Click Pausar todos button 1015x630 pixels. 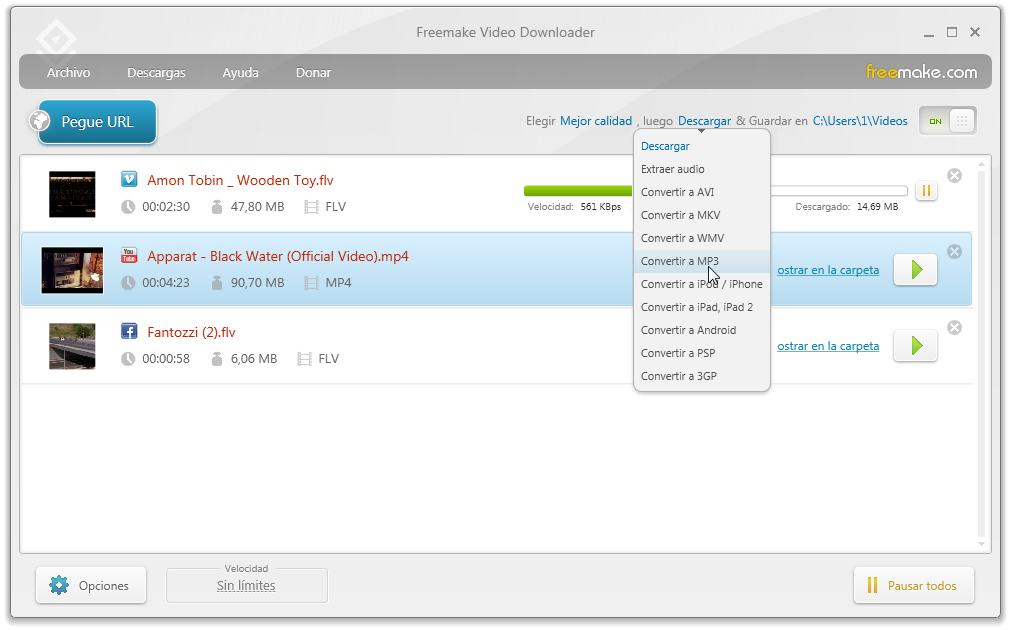coord(913,585)
